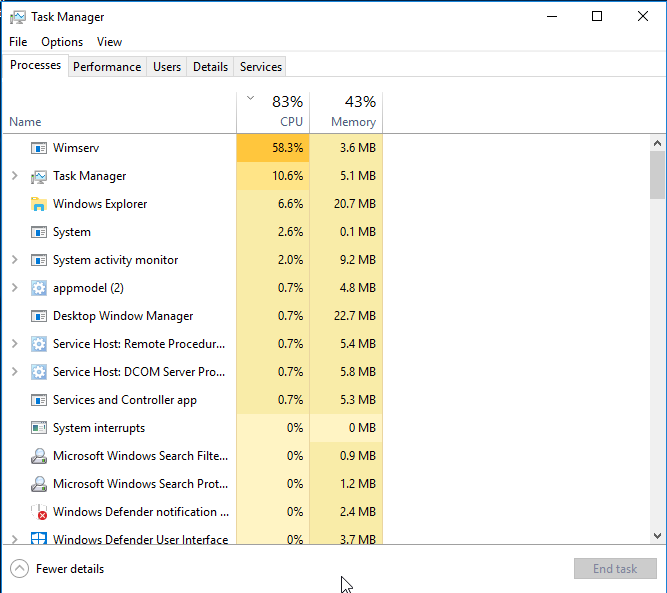This screenshot has width=667, height=593.
Task: Click the 1.2 MB memory value
Action: point(358,484)
